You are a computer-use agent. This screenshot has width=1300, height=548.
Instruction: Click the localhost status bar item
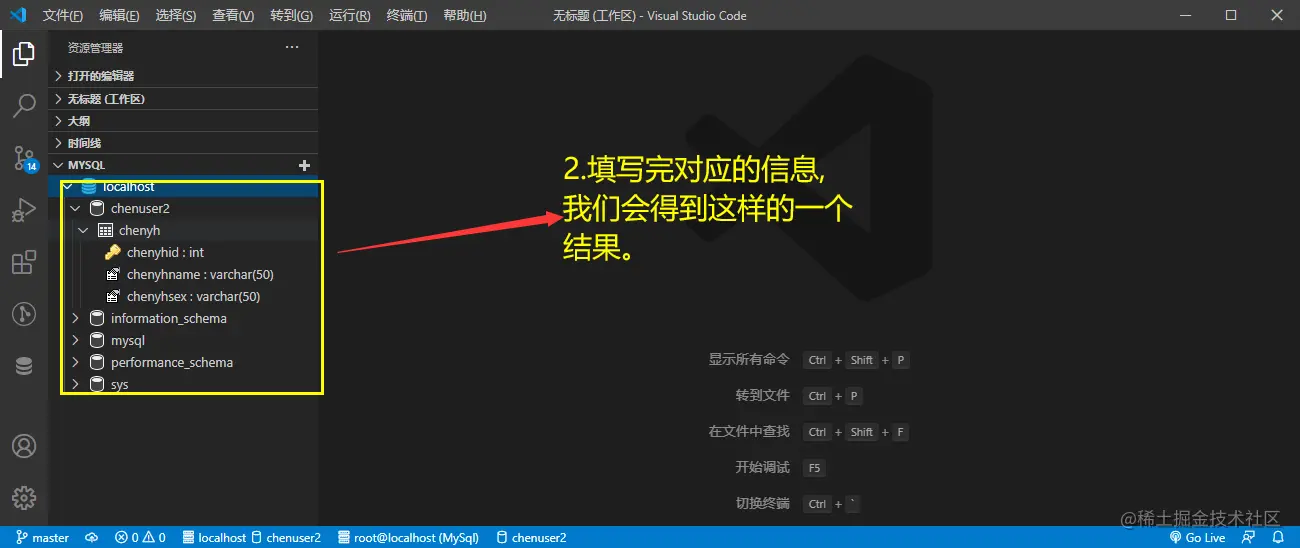213,538
